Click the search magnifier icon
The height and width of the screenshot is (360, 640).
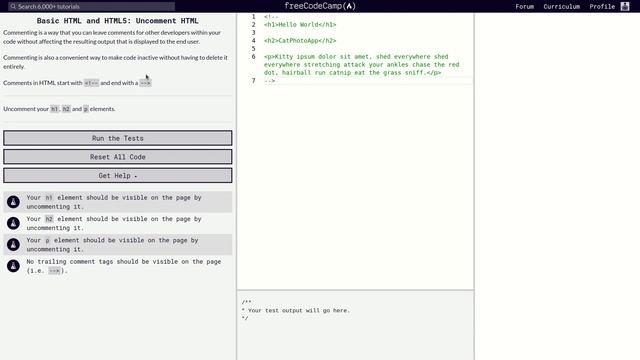point(13,7)
